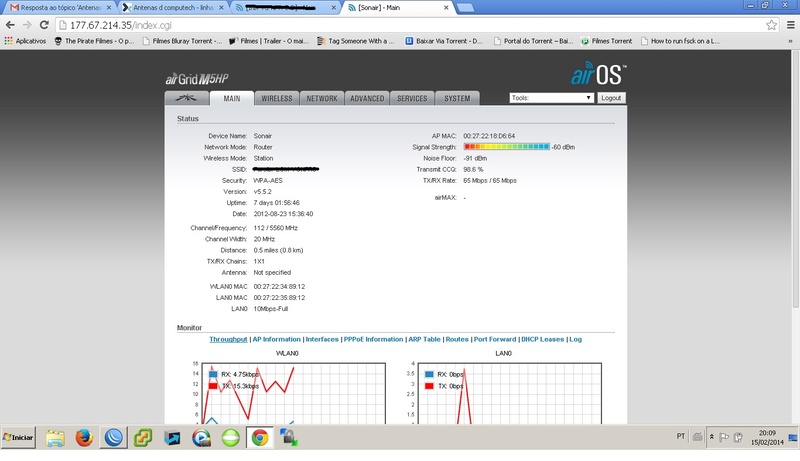Open The Pirate Filmes bookmark

[94, 41]
